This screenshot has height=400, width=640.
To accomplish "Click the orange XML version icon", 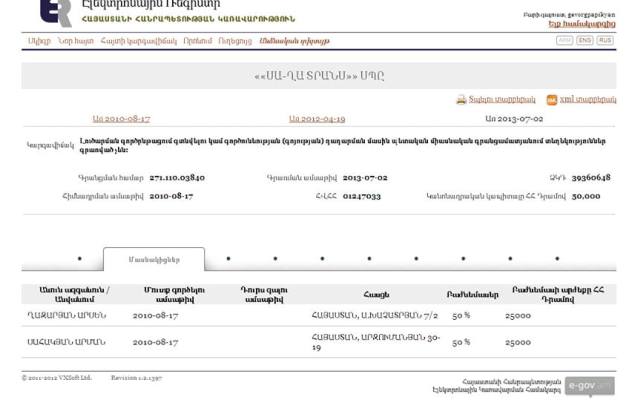I will click(551, 100).
